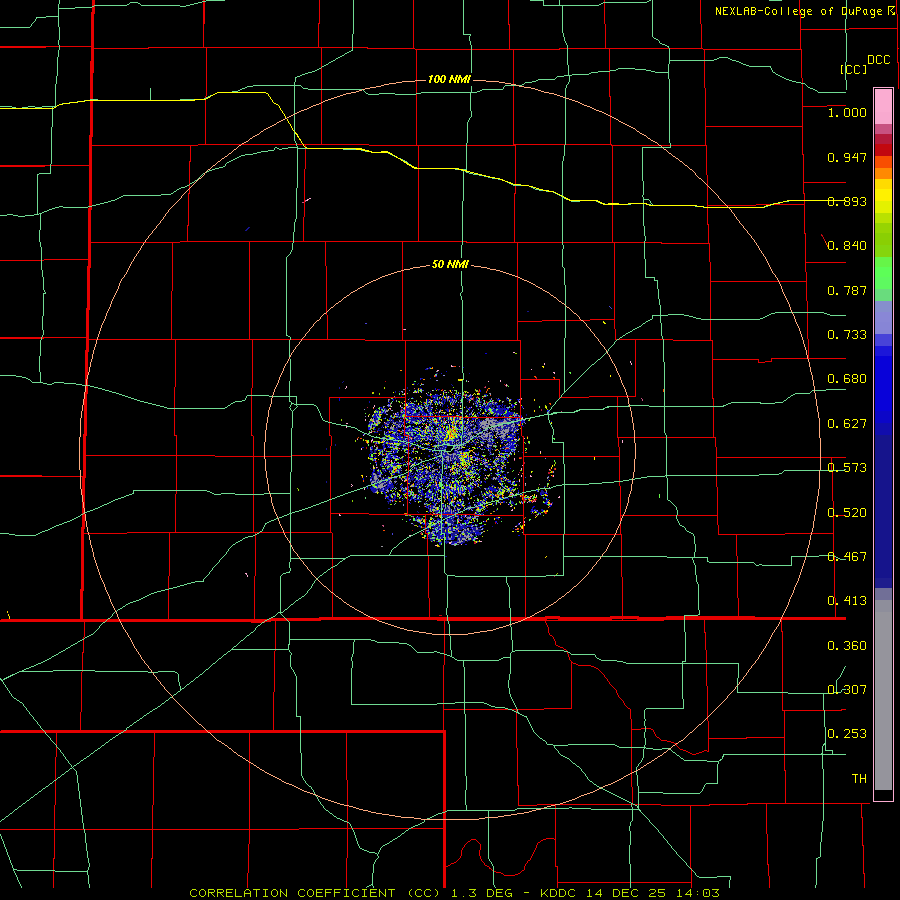This screenshot has height=900, width=900.
Task: Click the TH threshold label
Action: tap(859, 779)
